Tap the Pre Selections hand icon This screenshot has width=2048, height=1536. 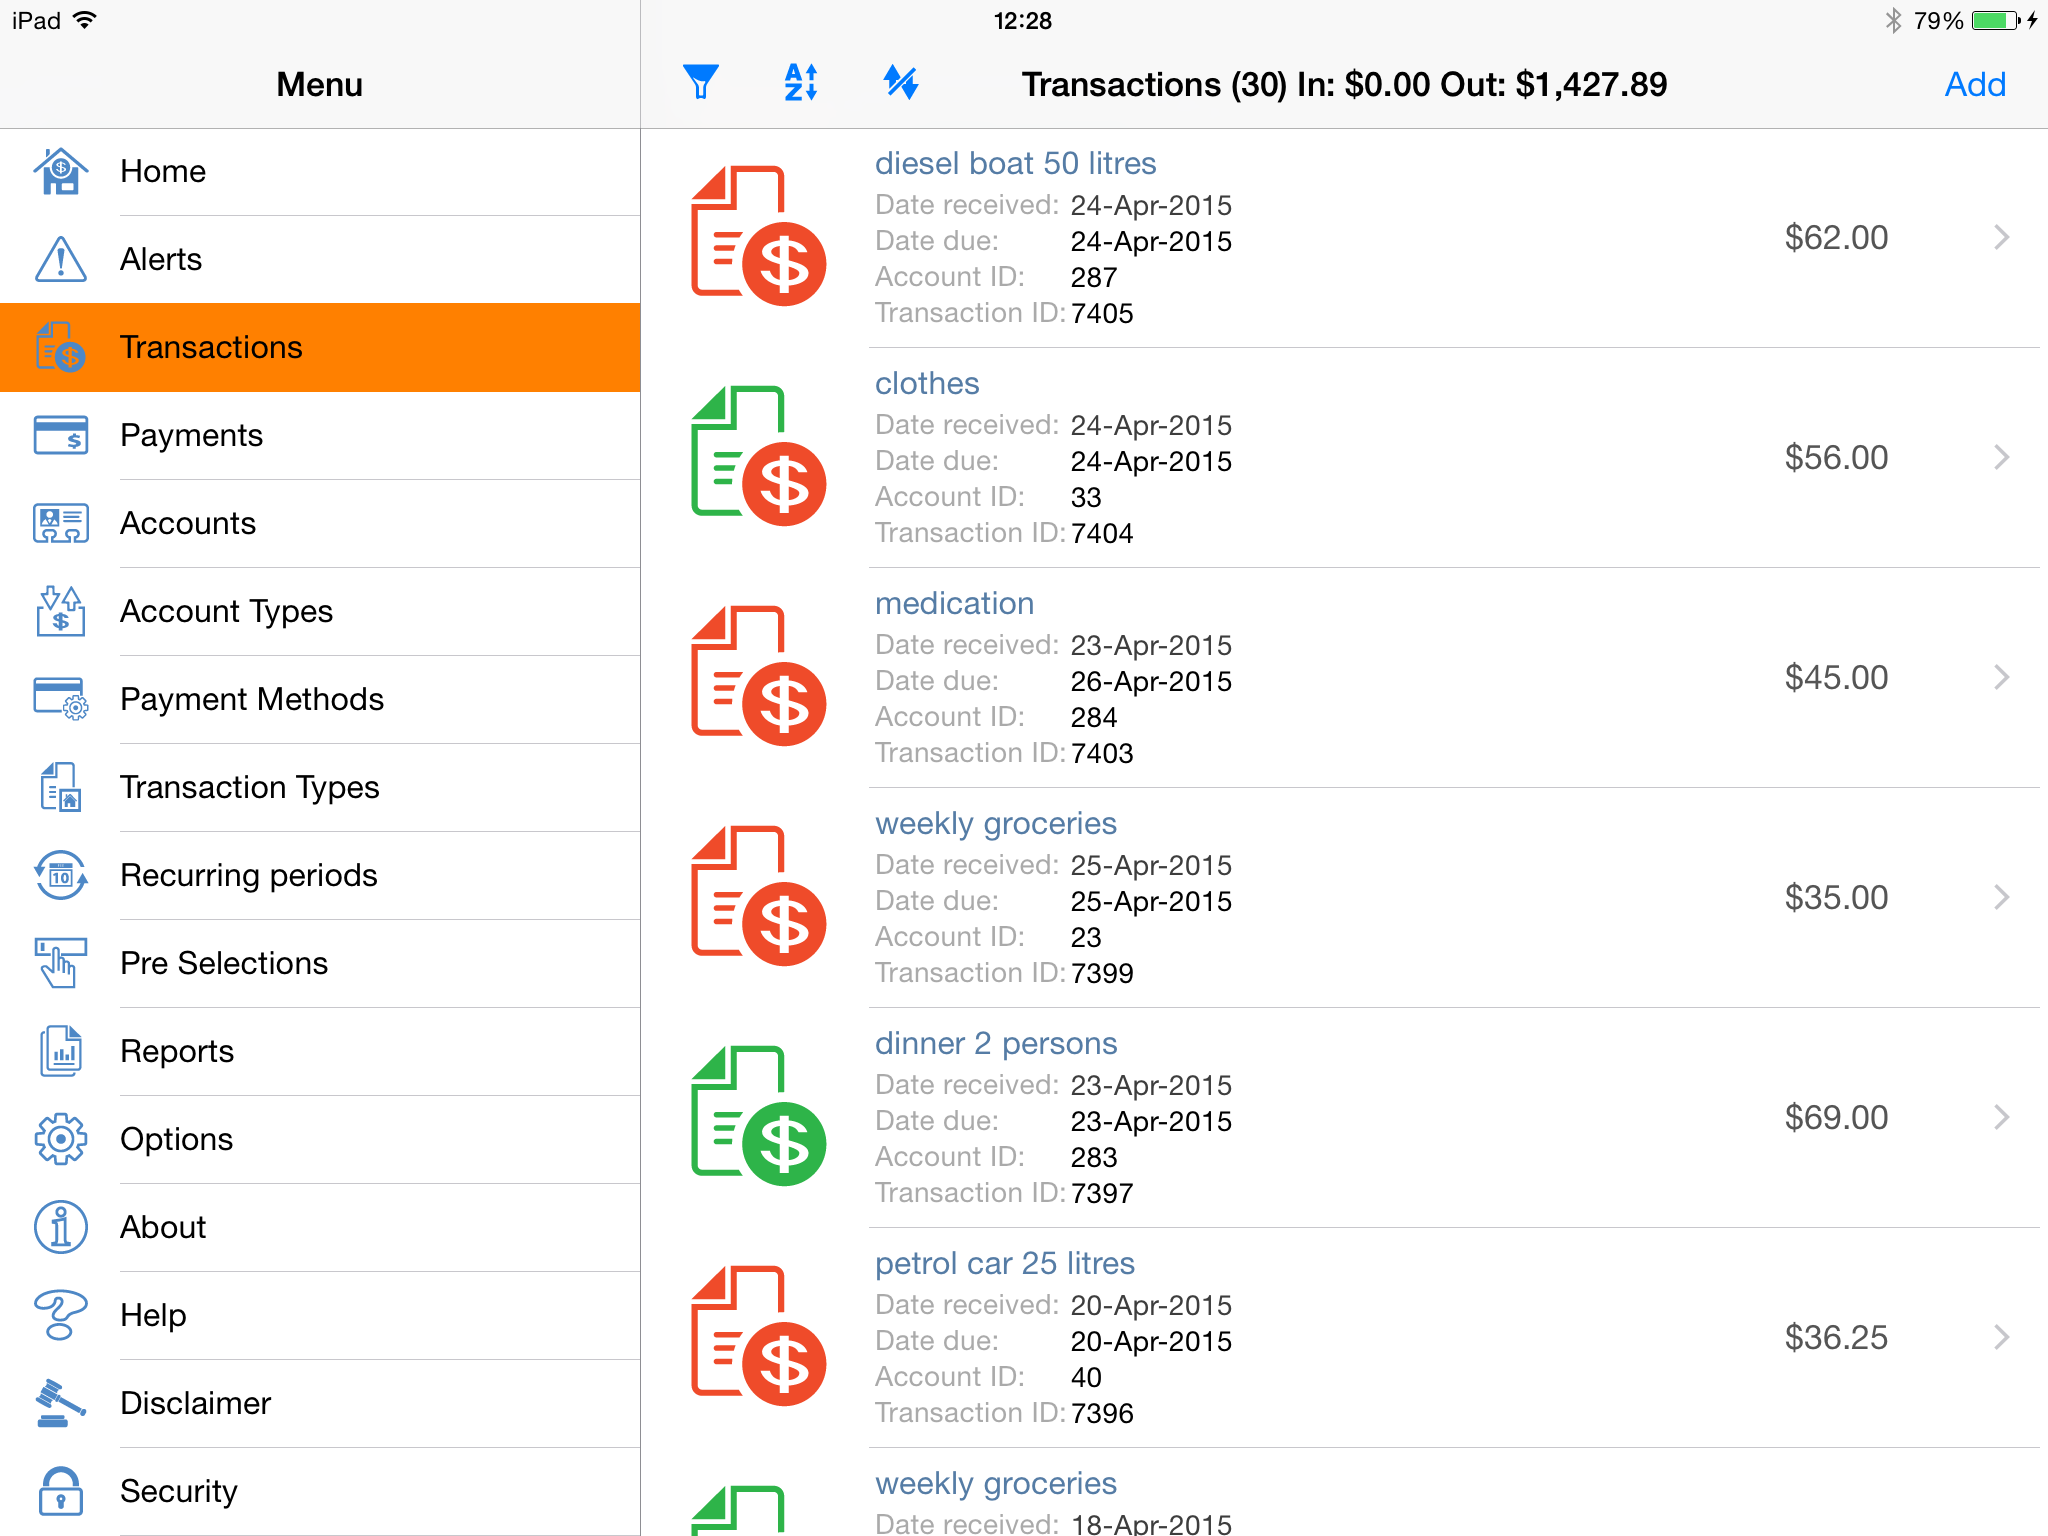tap(60, 963)
